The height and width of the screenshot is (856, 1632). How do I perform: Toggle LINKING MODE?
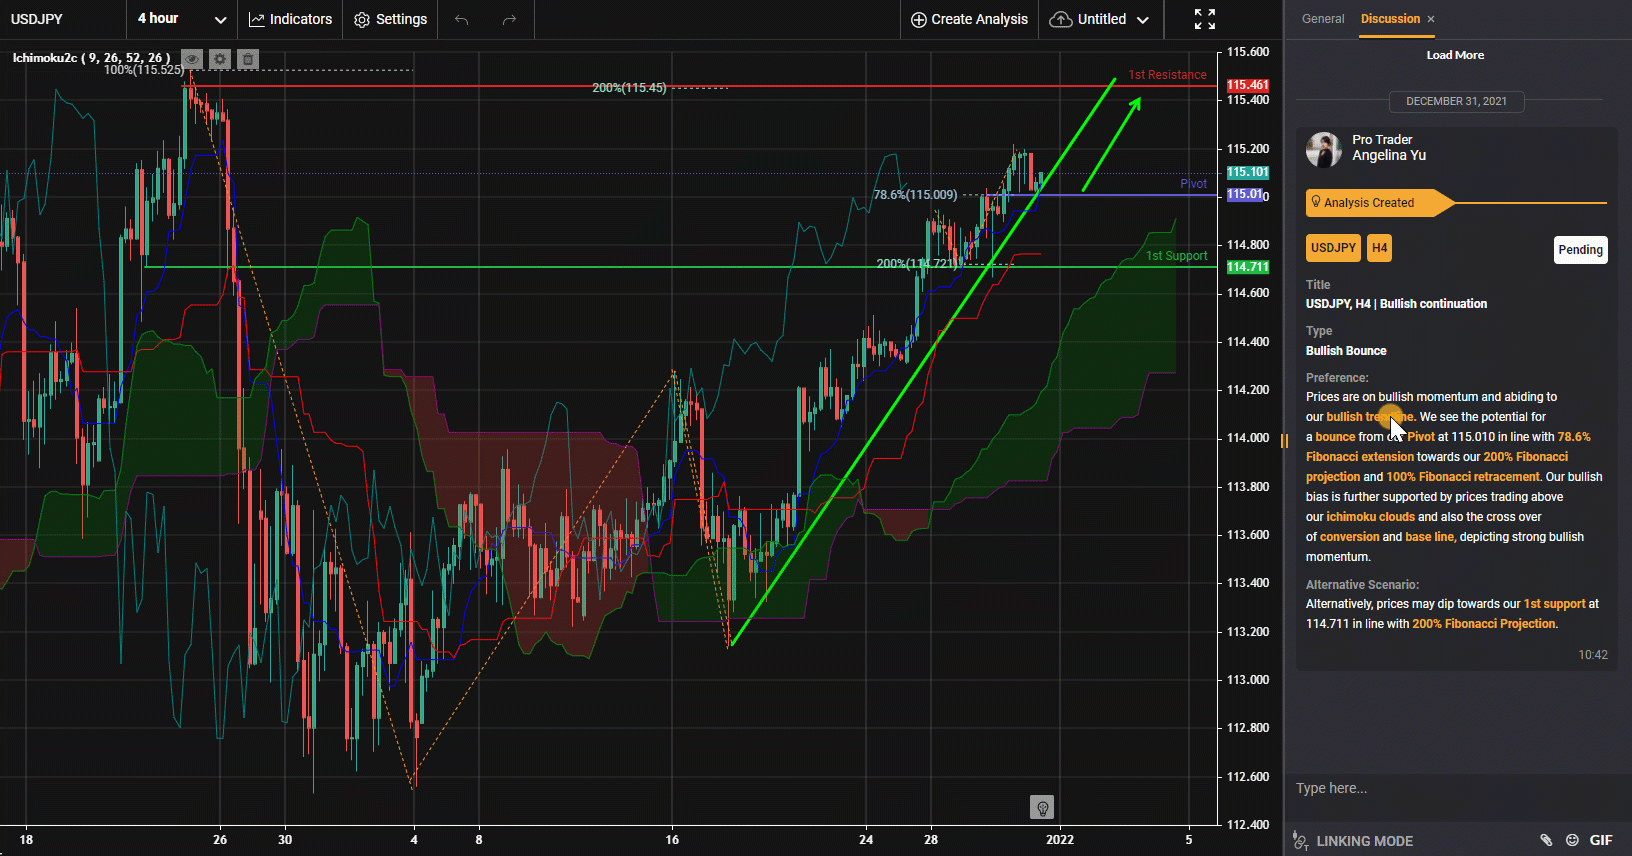[1353, 841]
